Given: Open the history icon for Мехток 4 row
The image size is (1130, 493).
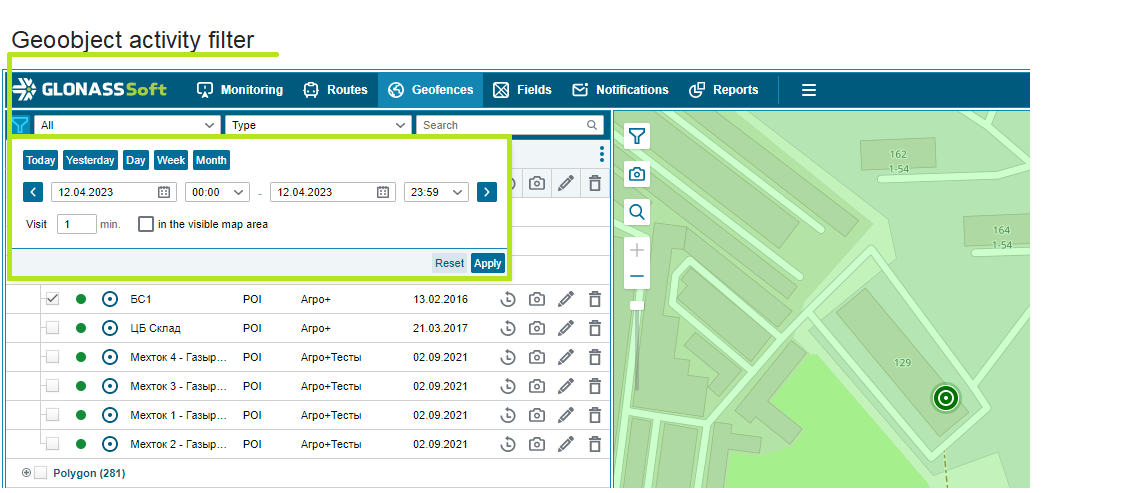Looking at the screenshot, I should coord(508,357).
